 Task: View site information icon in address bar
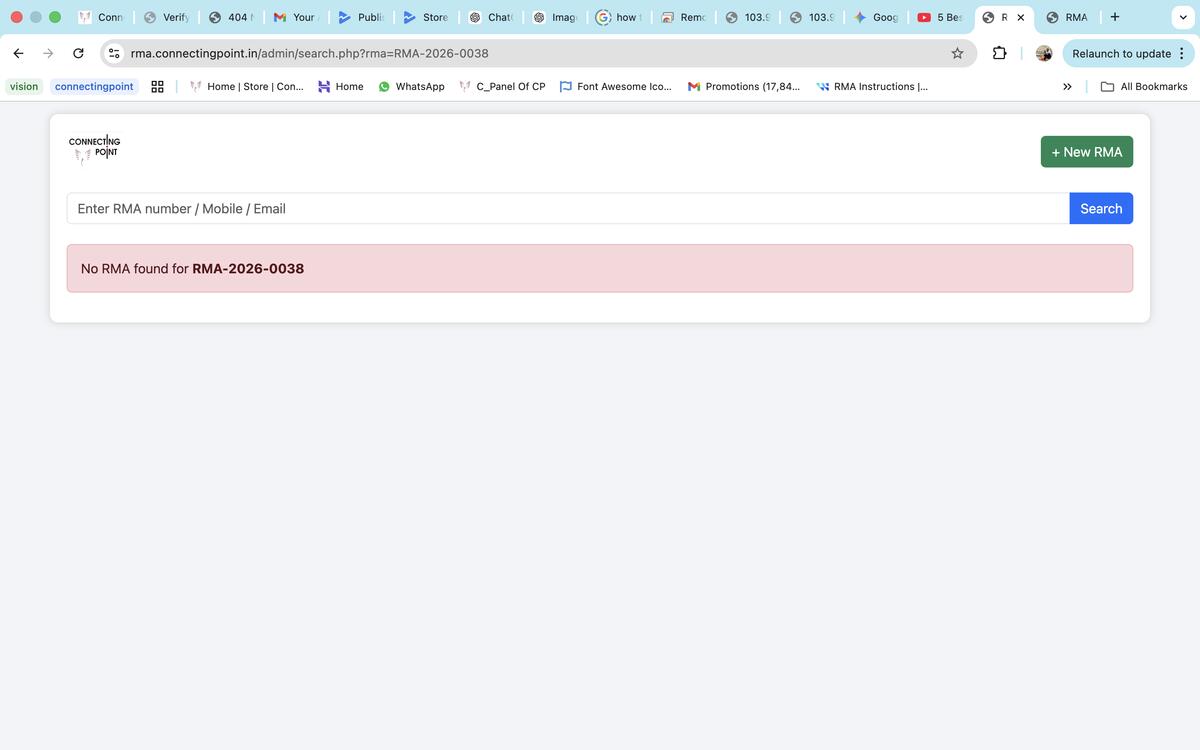tap(114, 53)
